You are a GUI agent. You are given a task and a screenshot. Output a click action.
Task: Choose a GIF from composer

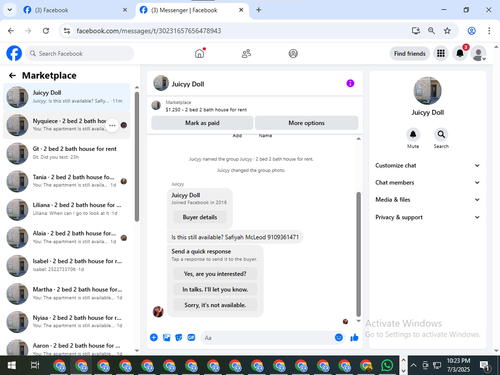click(191, 337)
